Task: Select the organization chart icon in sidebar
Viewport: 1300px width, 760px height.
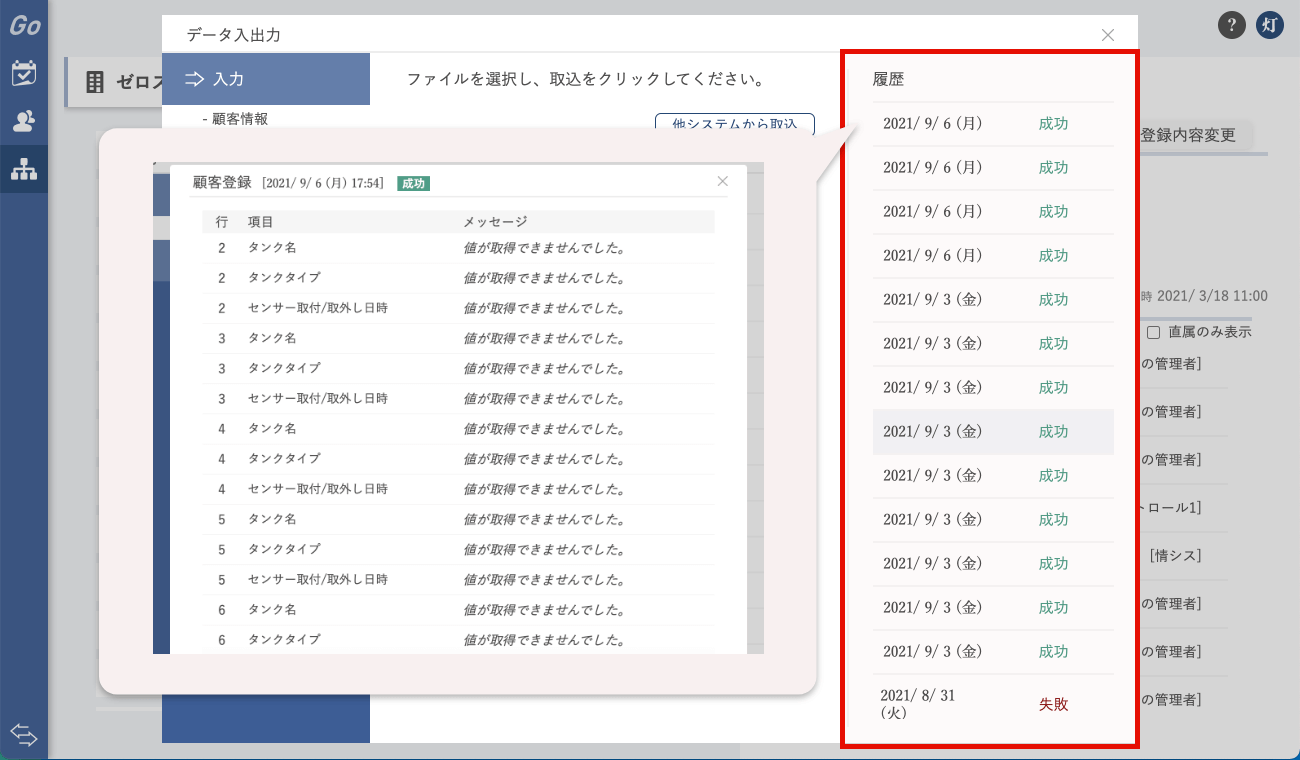Action: coord(24,169)
